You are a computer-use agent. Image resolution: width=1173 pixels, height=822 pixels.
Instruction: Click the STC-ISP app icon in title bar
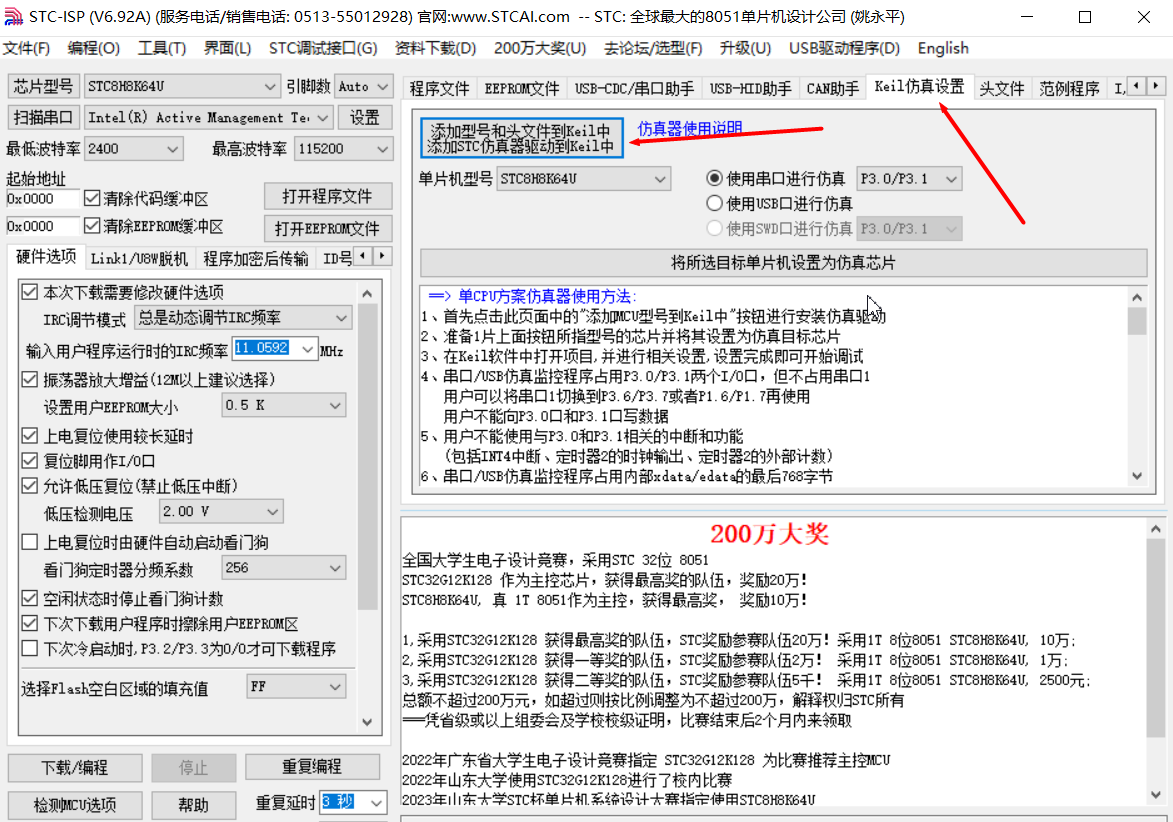coord(13,17)
